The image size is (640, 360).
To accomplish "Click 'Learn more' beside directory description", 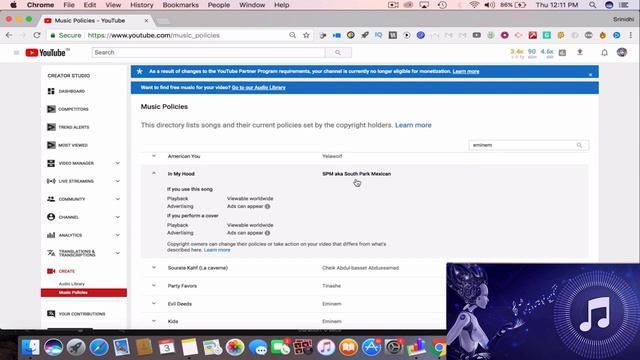I will (413, 125).
